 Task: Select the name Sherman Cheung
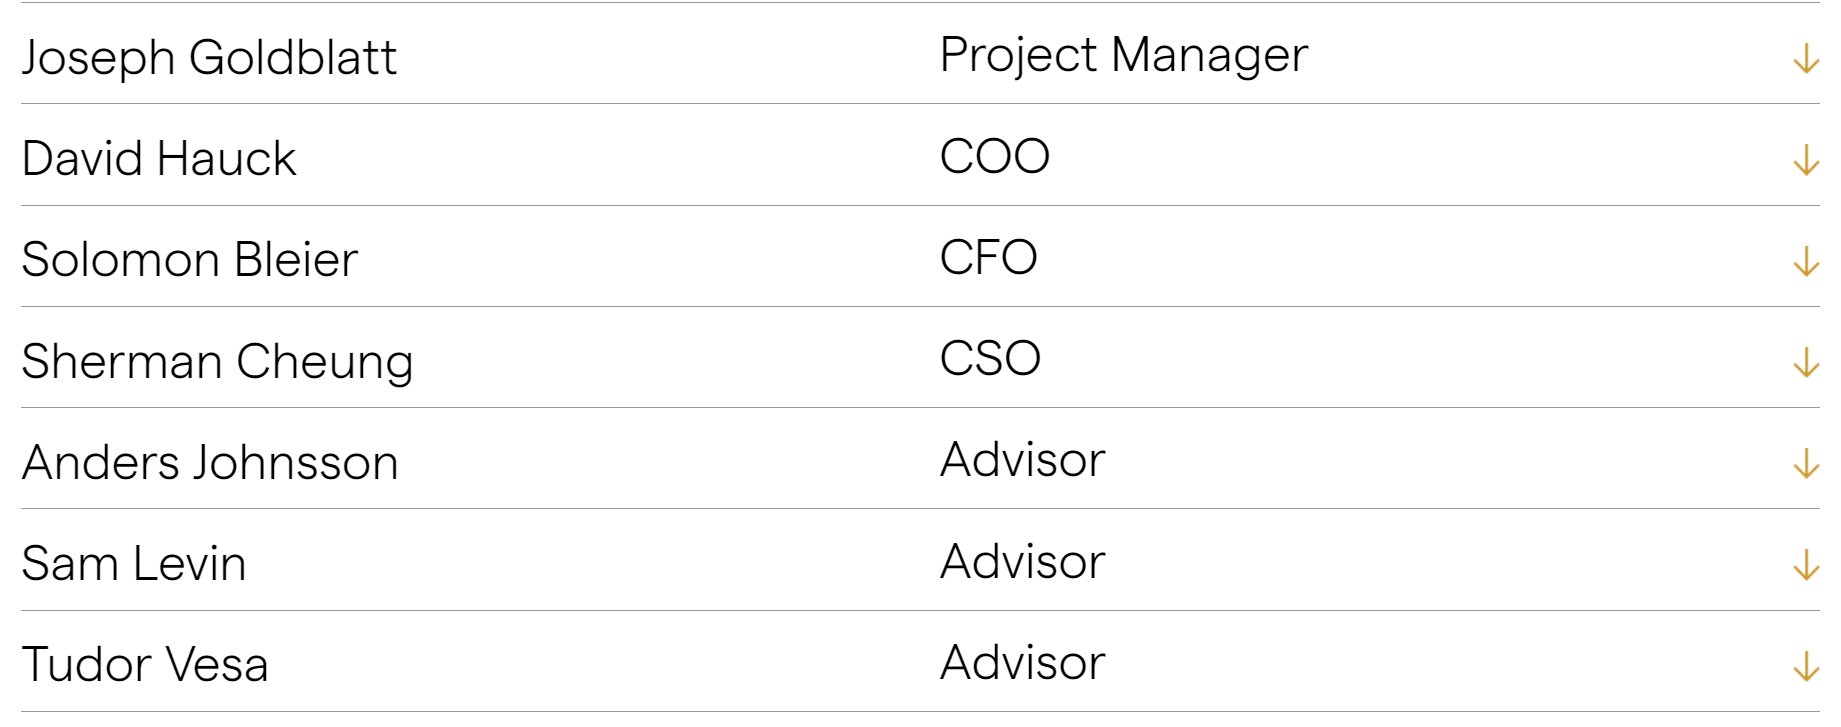(217, 362)
